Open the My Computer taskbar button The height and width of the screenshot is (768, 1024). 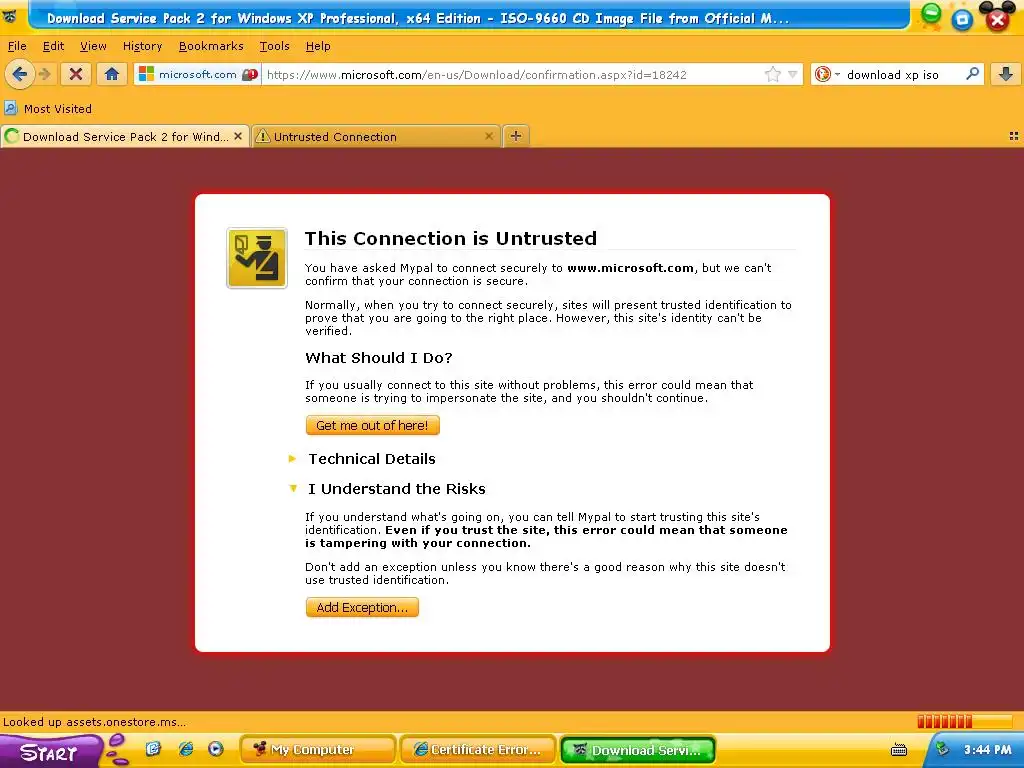click(x=317, y=750)
